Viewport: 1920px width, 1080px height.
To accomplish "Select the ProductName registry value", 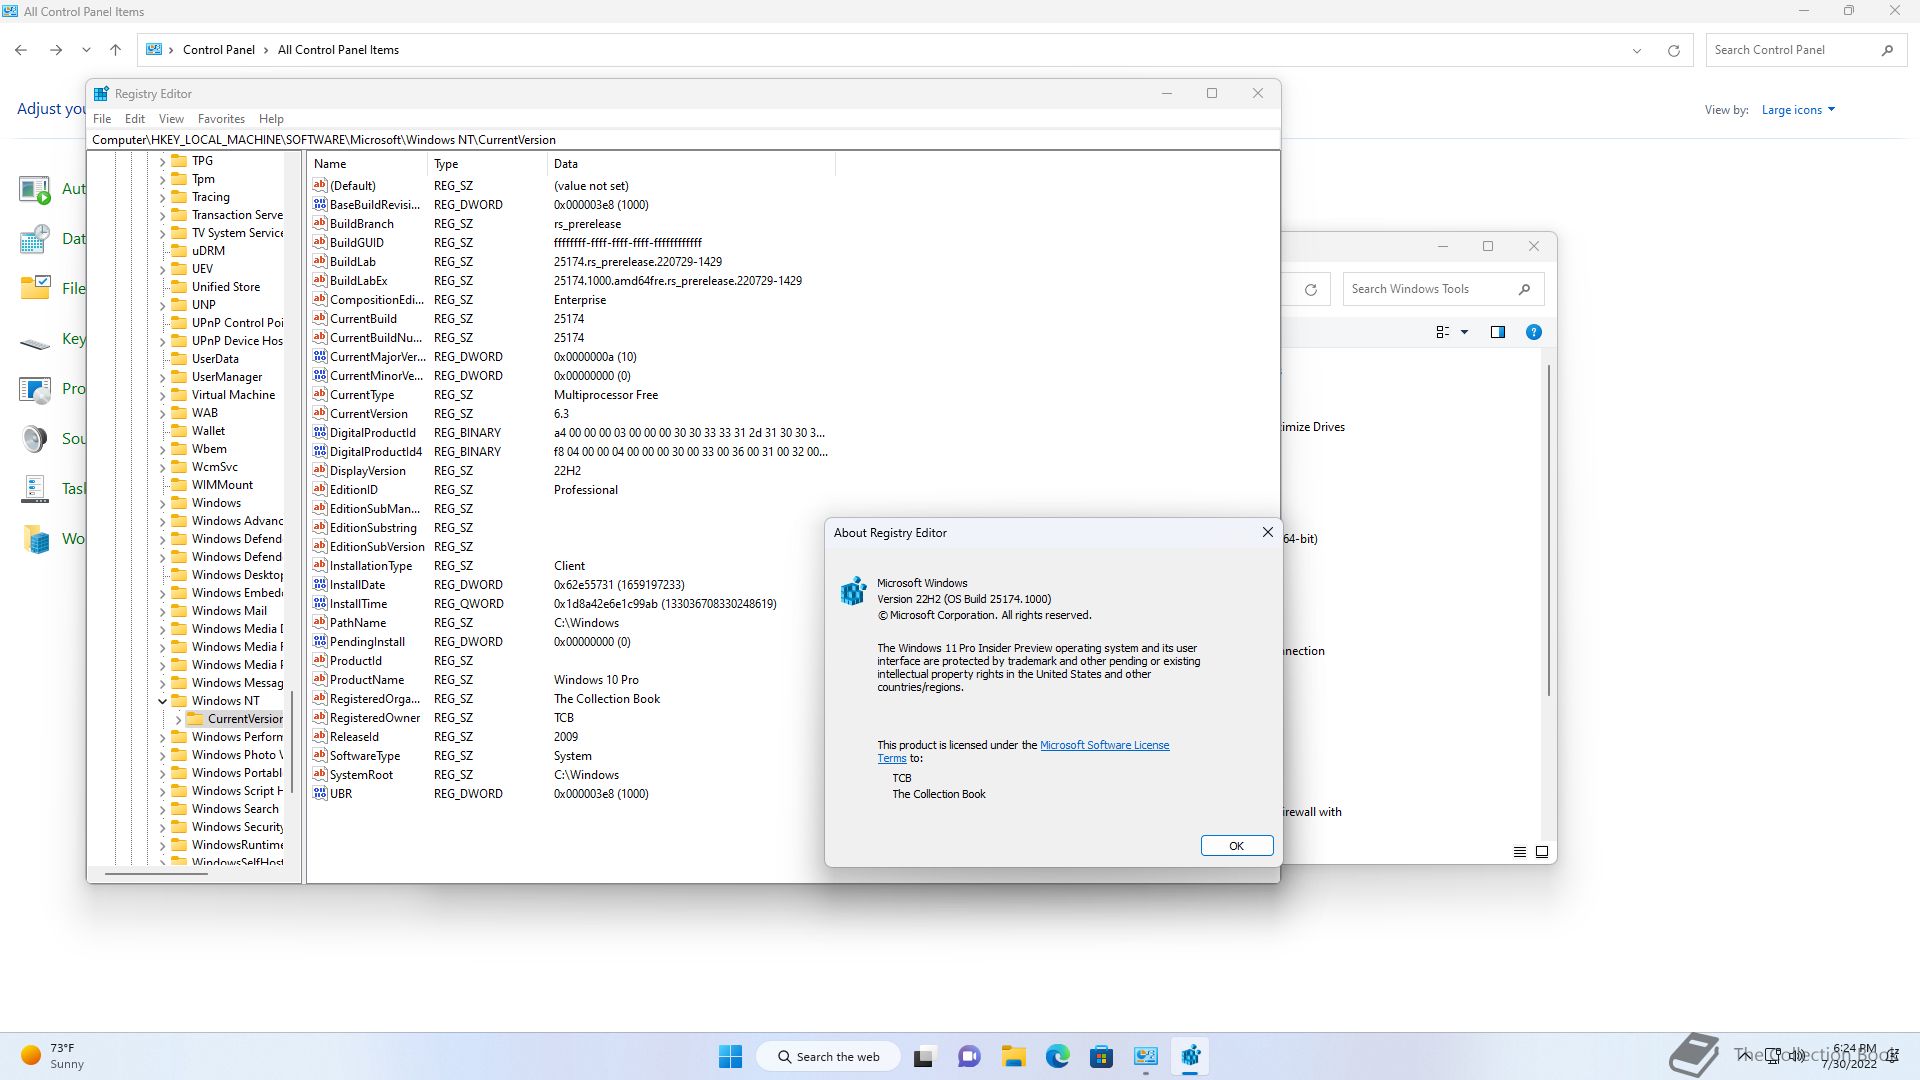I will click(x=367, y=679).
